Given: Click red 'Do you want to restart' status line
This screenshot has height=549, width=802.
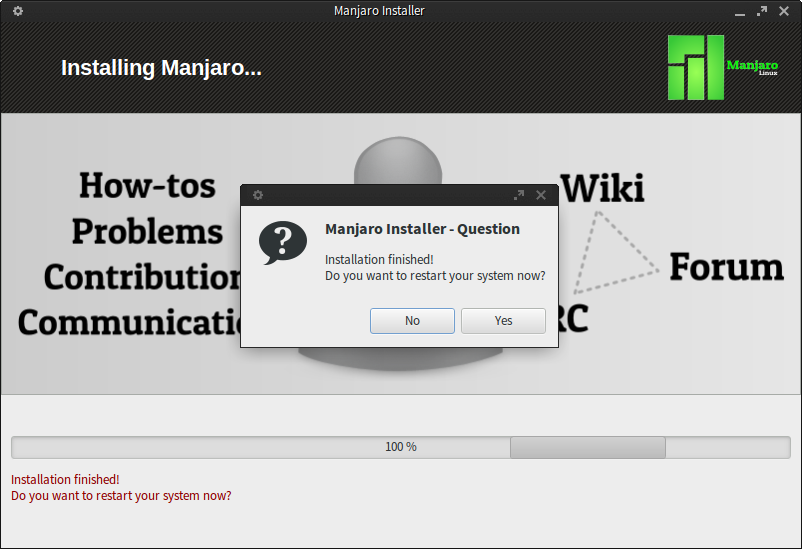Looking at the screenshot, I should [121, 496].
